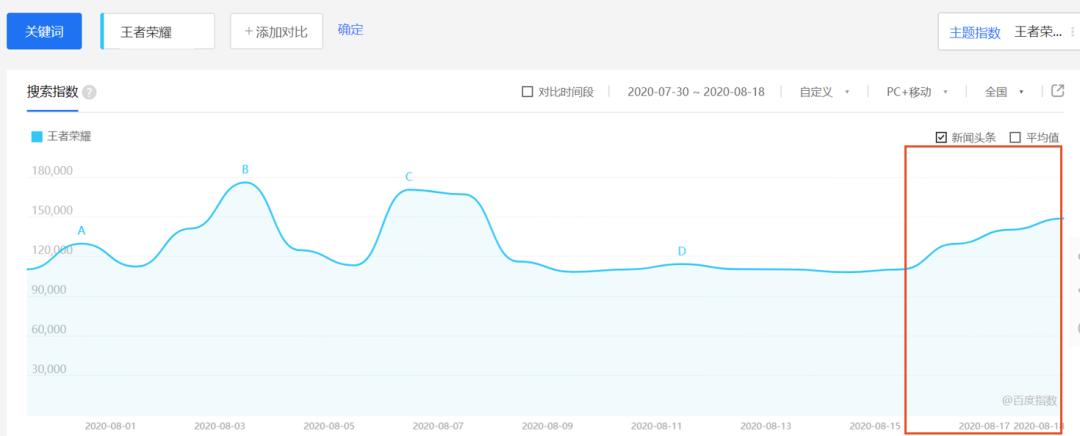This screenshot has height=436, width=1080.
Task: Expand the 全国 region dropdown
Action: click(1004, 92)
